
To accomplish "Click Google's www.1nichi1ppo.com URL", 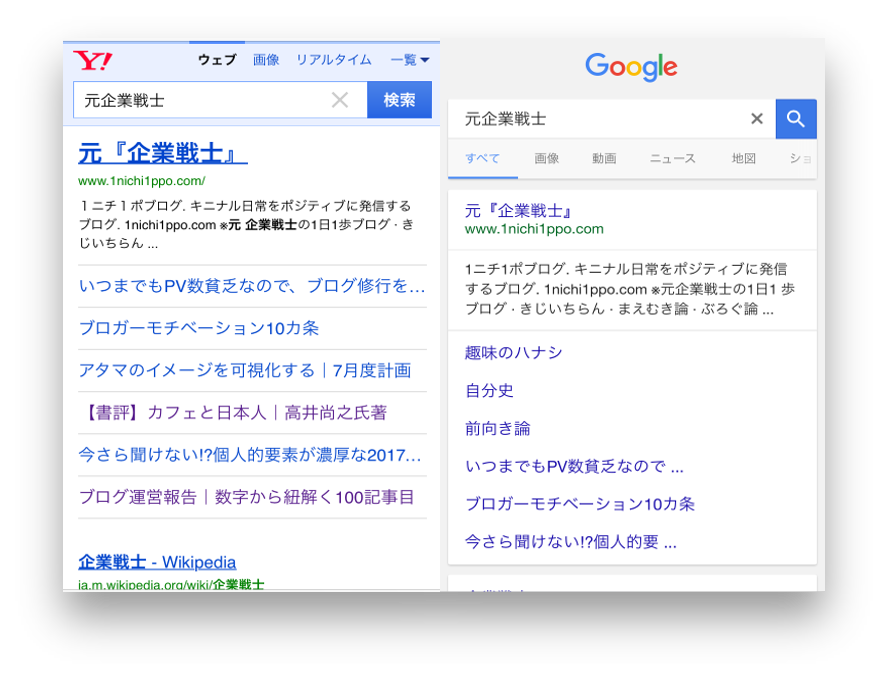I will (534, 229).
